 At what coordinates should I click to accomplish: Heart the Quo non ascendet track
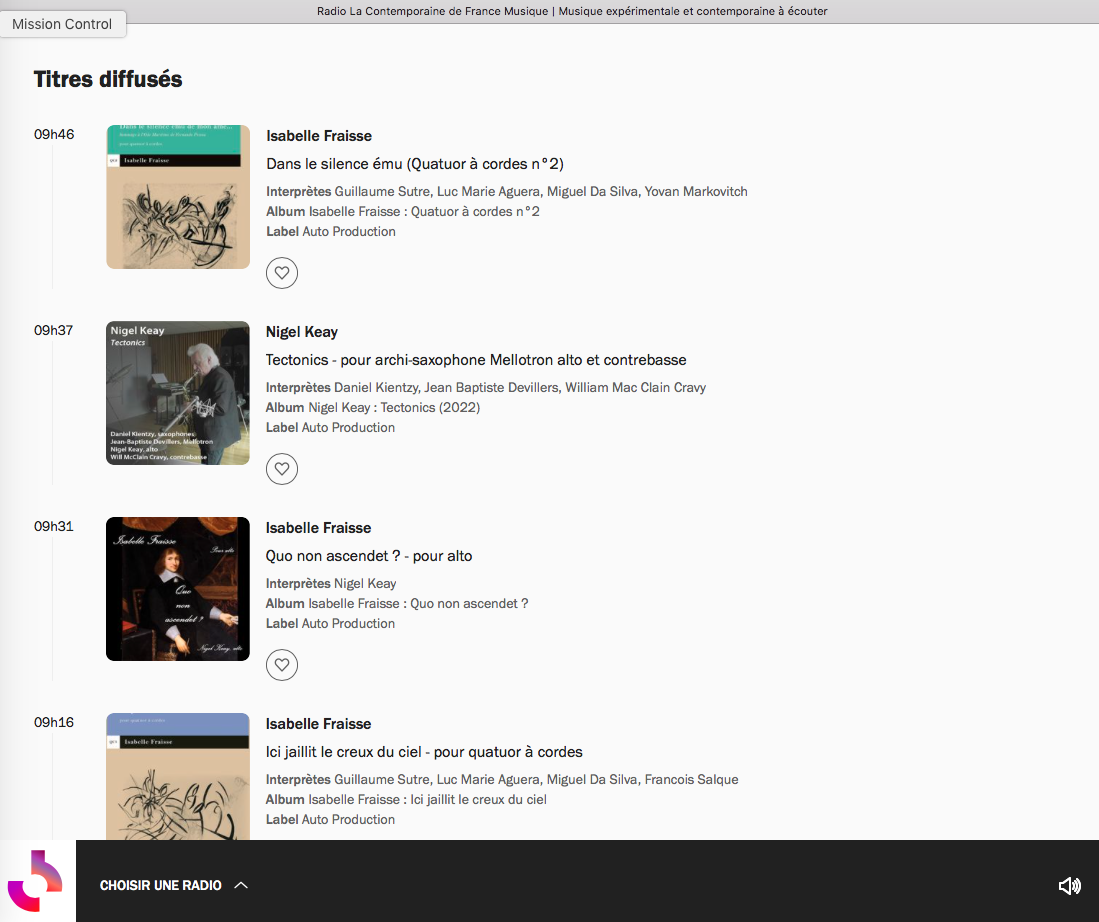point(282,665)
